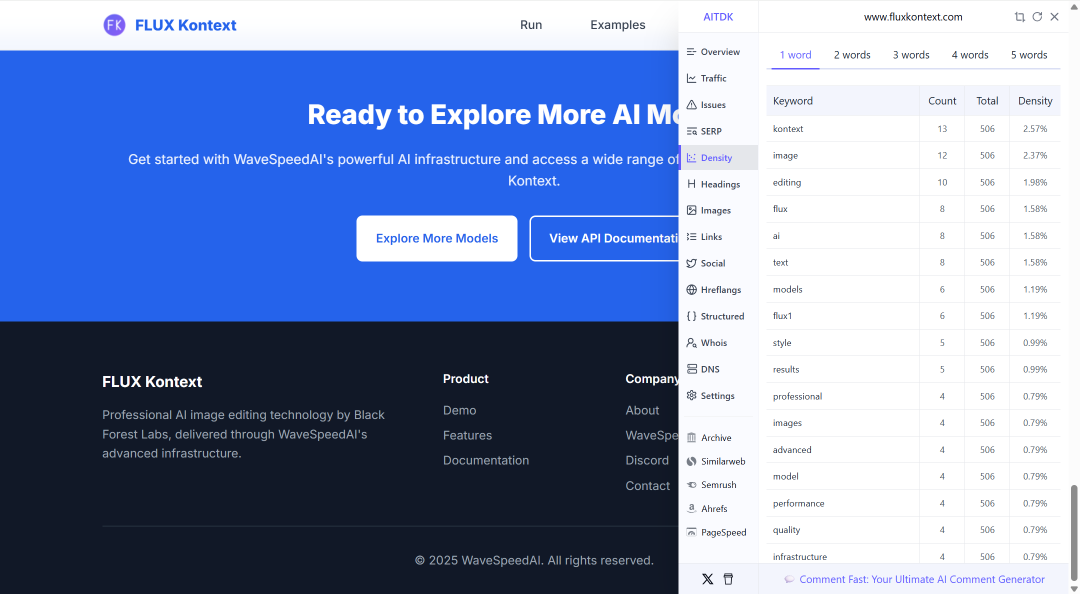
Task: Switch to the 5 words tab
Action: point(1029,55)
